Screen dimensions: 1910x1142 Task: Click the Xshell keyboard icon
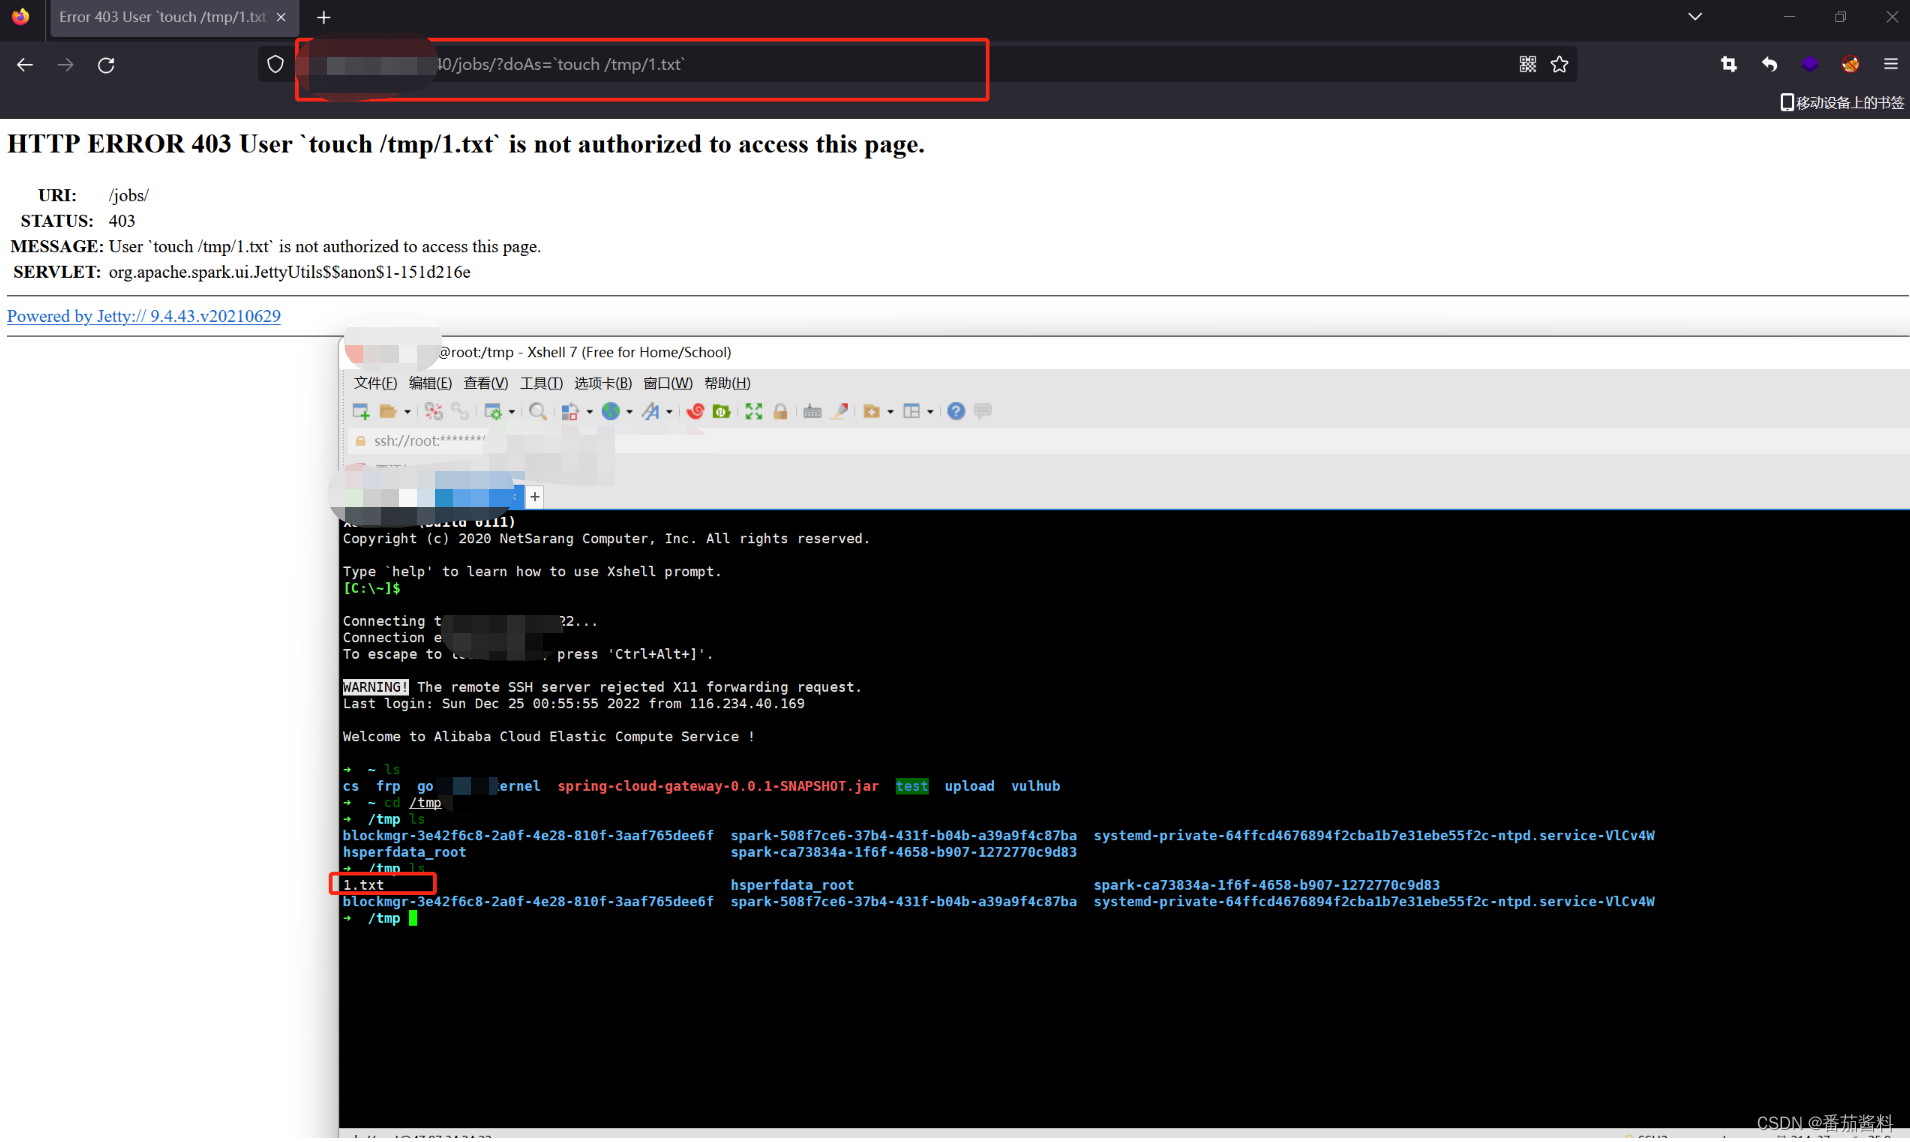[x=812, y=411]
